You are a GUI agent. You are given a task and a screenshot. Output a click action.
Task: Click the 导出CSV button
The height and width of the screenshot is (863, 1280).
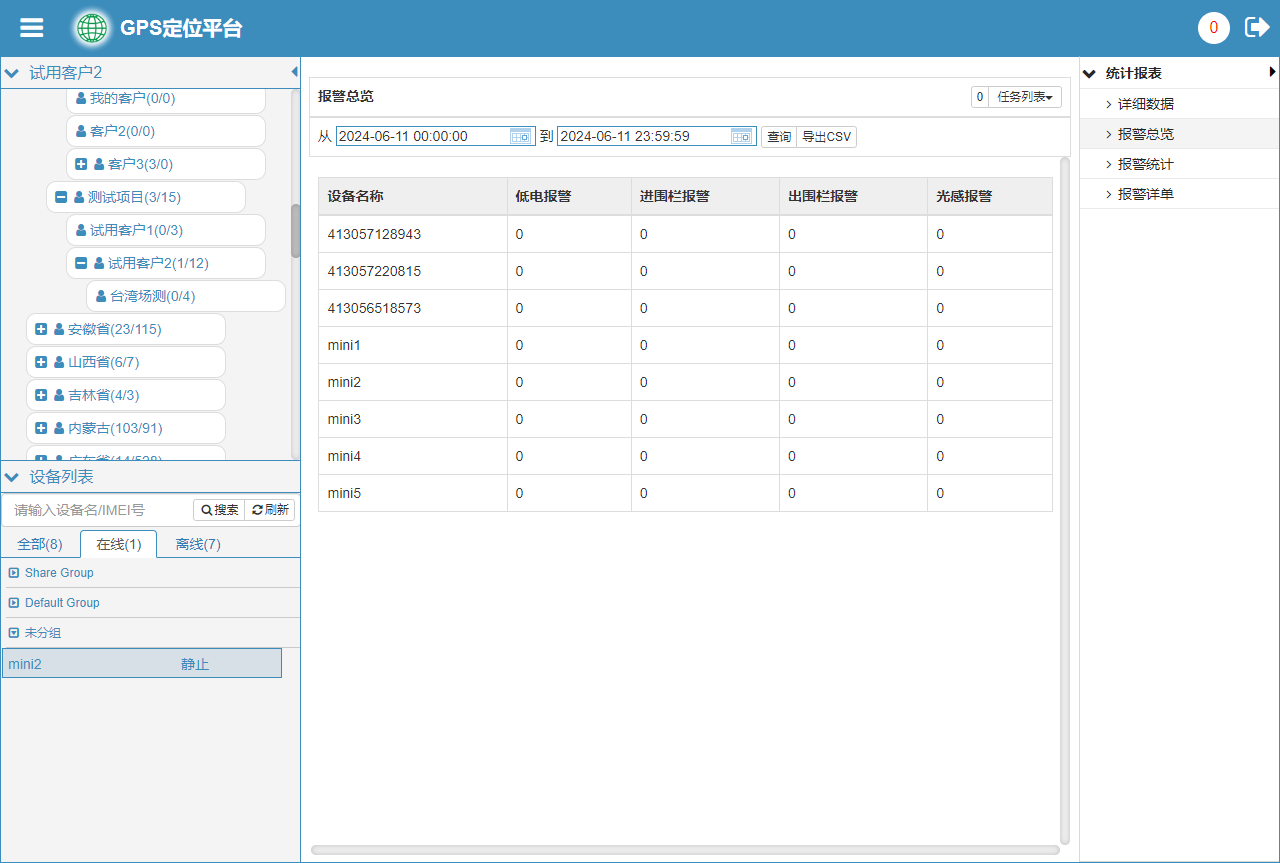pos(826,137)
